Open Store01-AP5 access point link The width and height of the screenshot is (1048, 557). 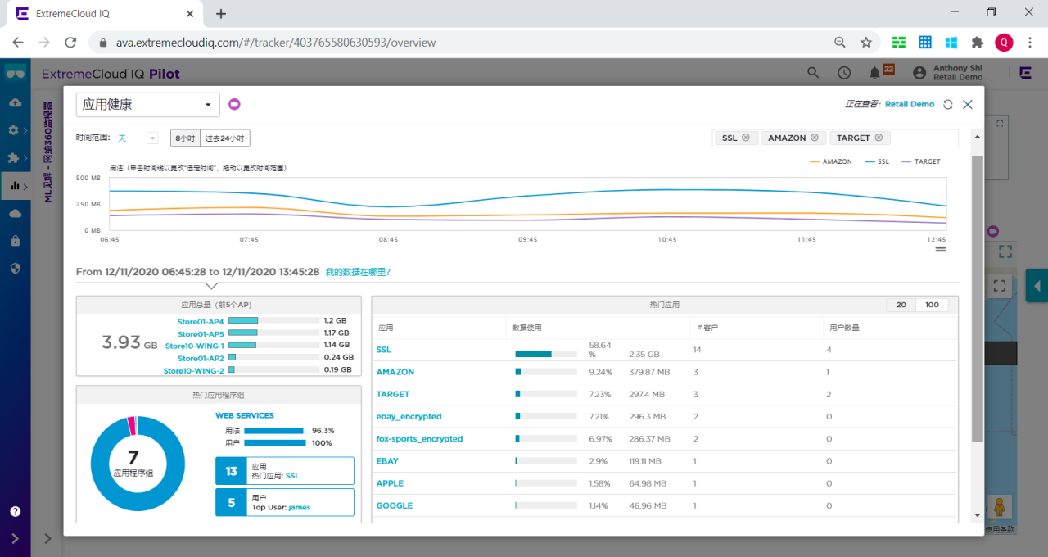pyautogui.click(x=201, y=334)
